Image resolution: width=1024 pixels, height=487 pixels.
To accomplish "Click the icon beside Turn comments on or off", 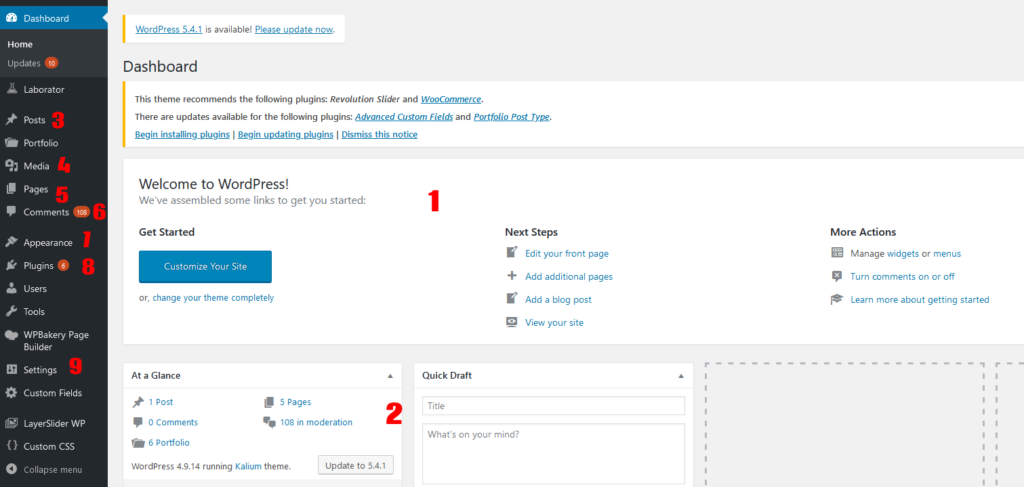I will click(837, 276).
